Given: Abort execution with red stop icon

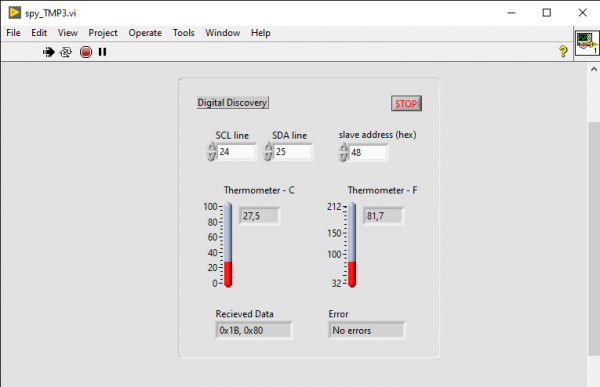Looking at the screenshot, I should point(86,52).
